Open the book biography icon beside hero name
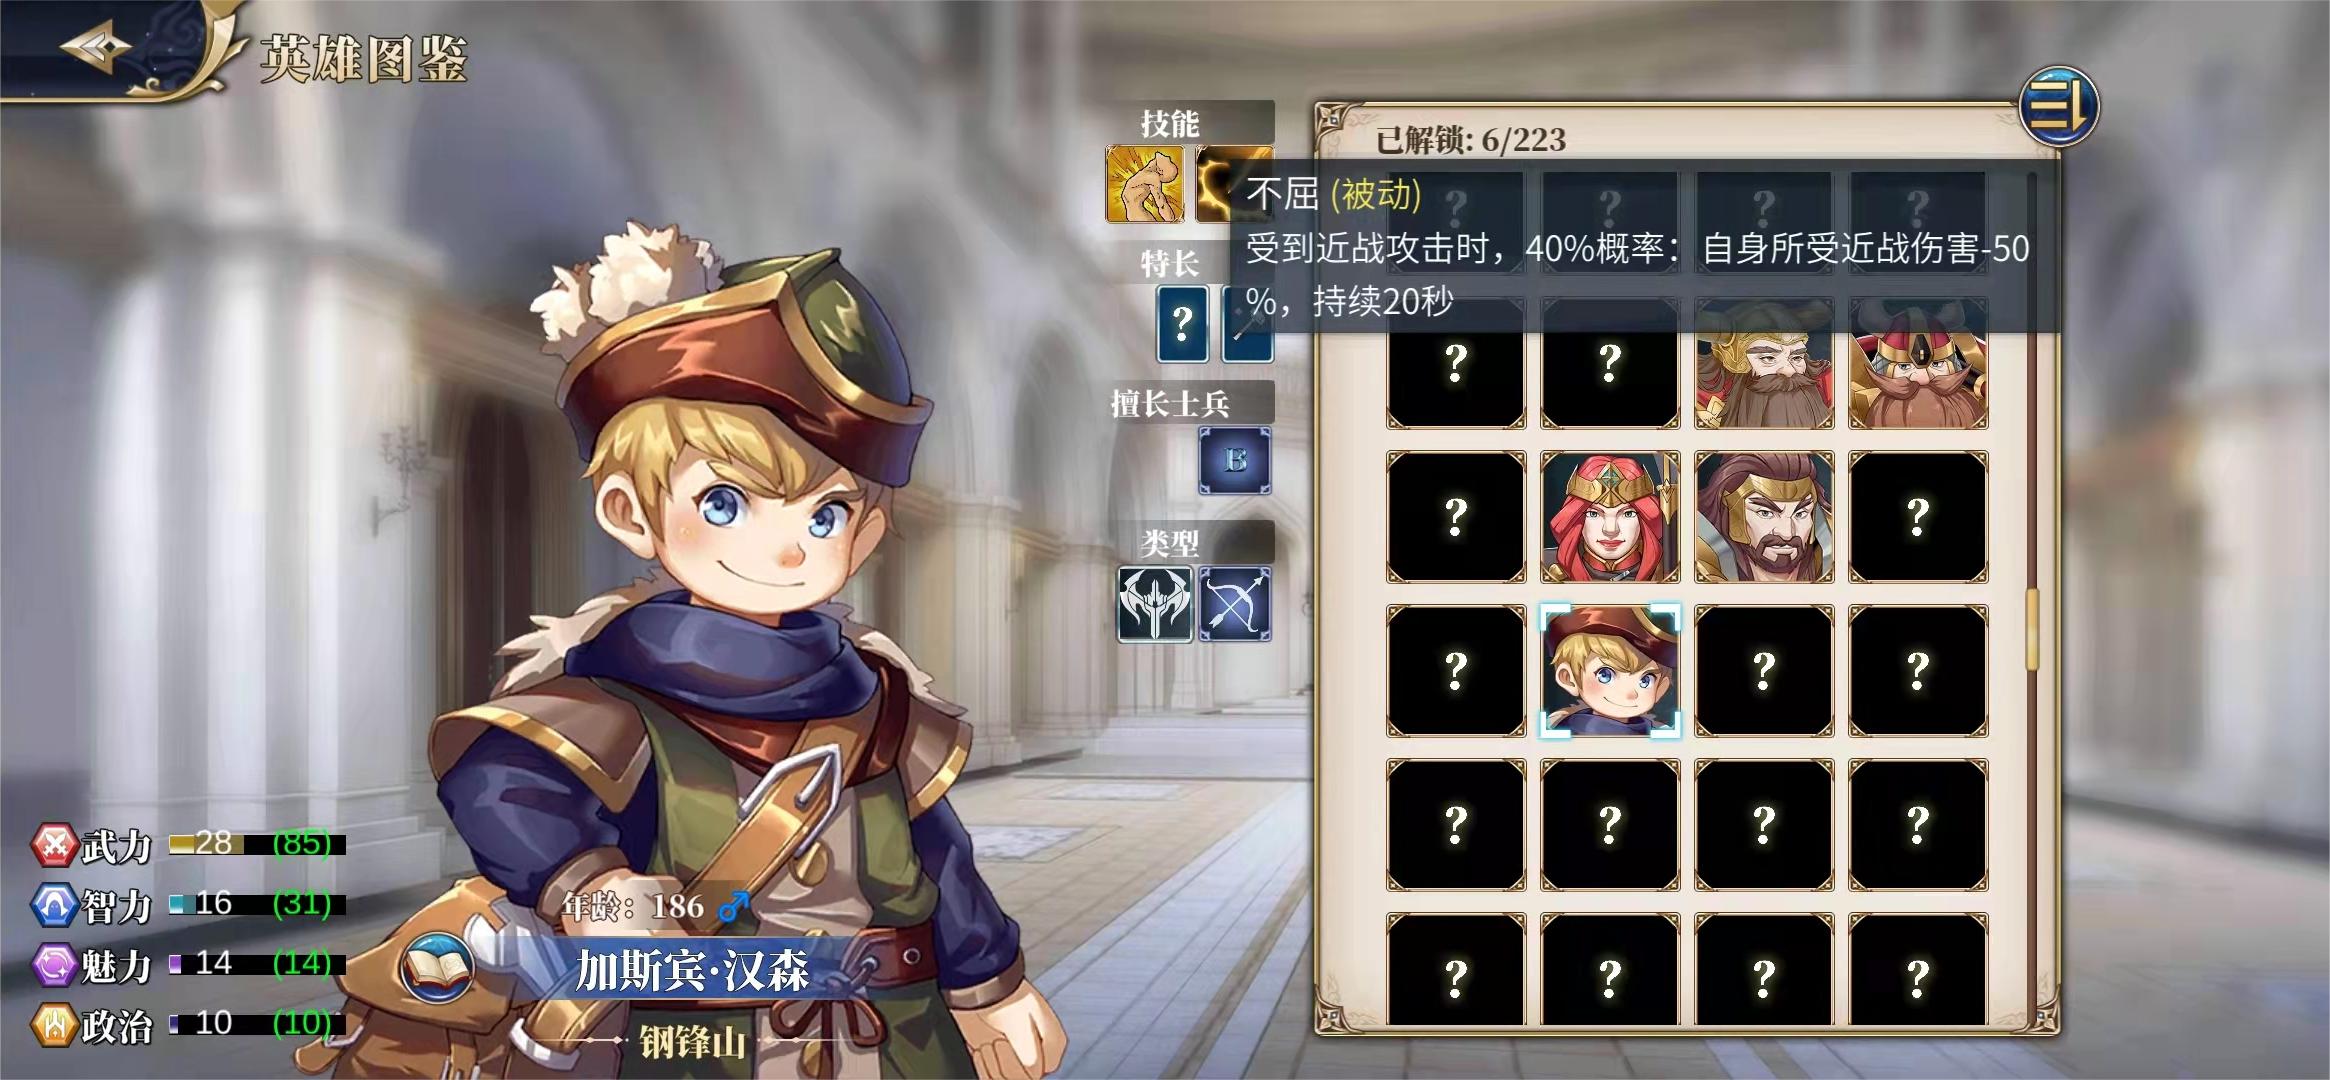 pyautogui.click(x=438, y=968)
